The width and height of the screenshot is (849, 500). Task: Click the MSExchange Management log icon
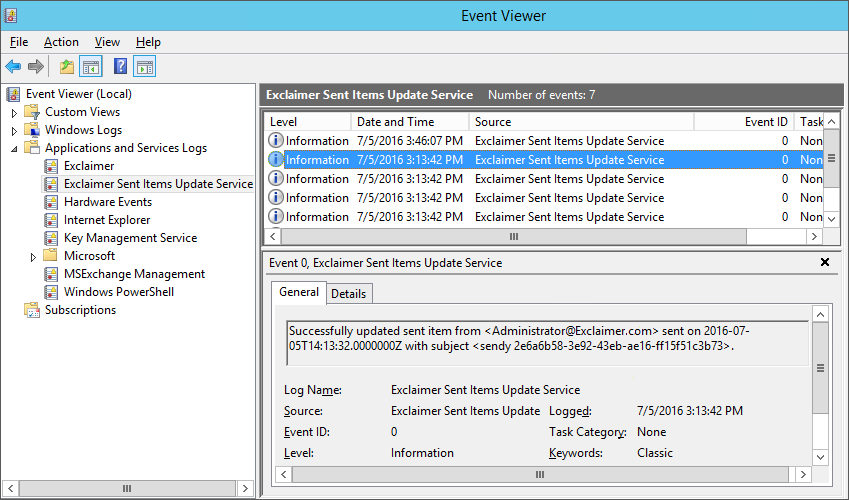coord(51,274)
